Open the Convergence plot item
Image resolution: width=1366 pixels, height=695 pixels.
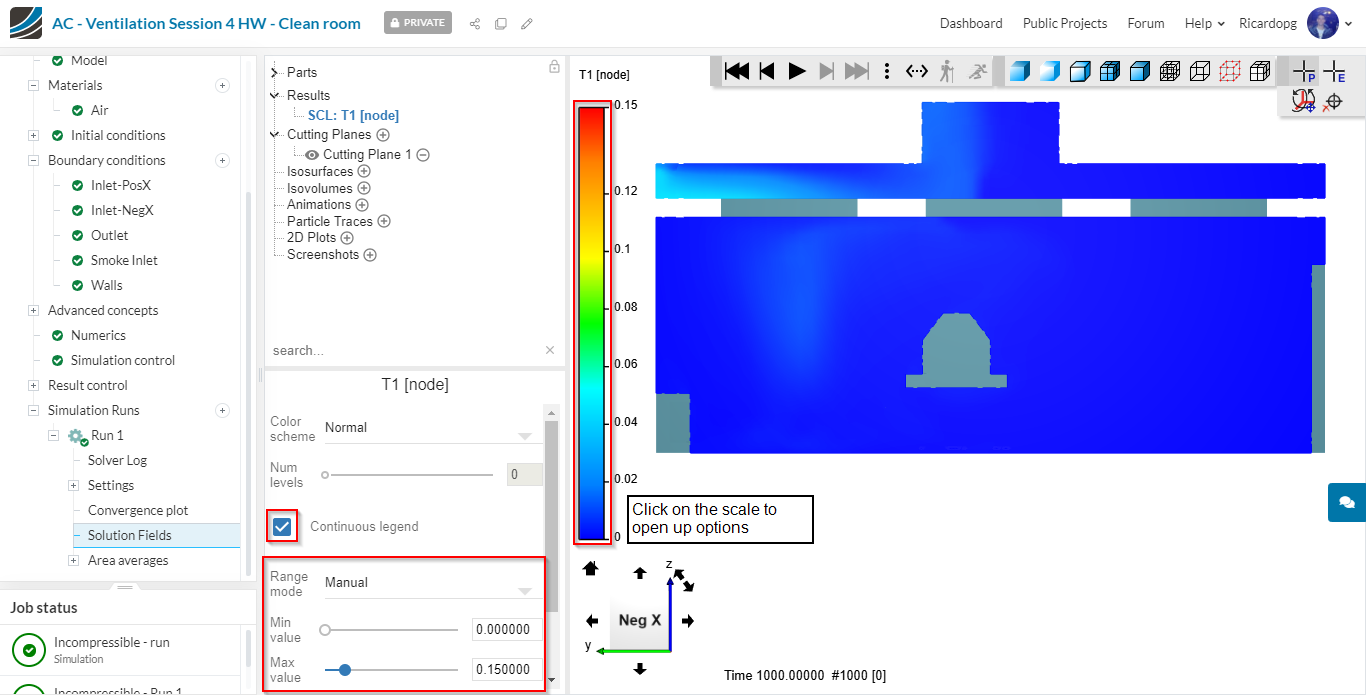(x=138, y=510)
